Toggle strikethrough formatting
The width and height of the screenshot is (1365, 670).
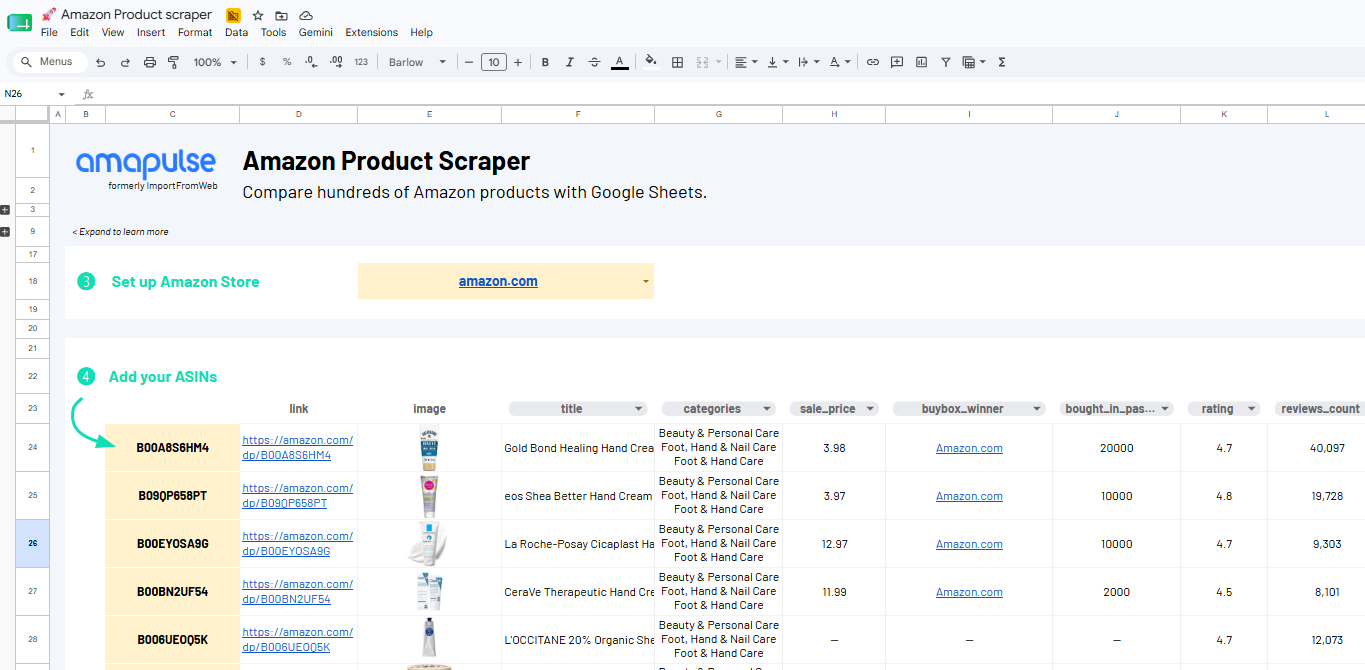[595, 62]
